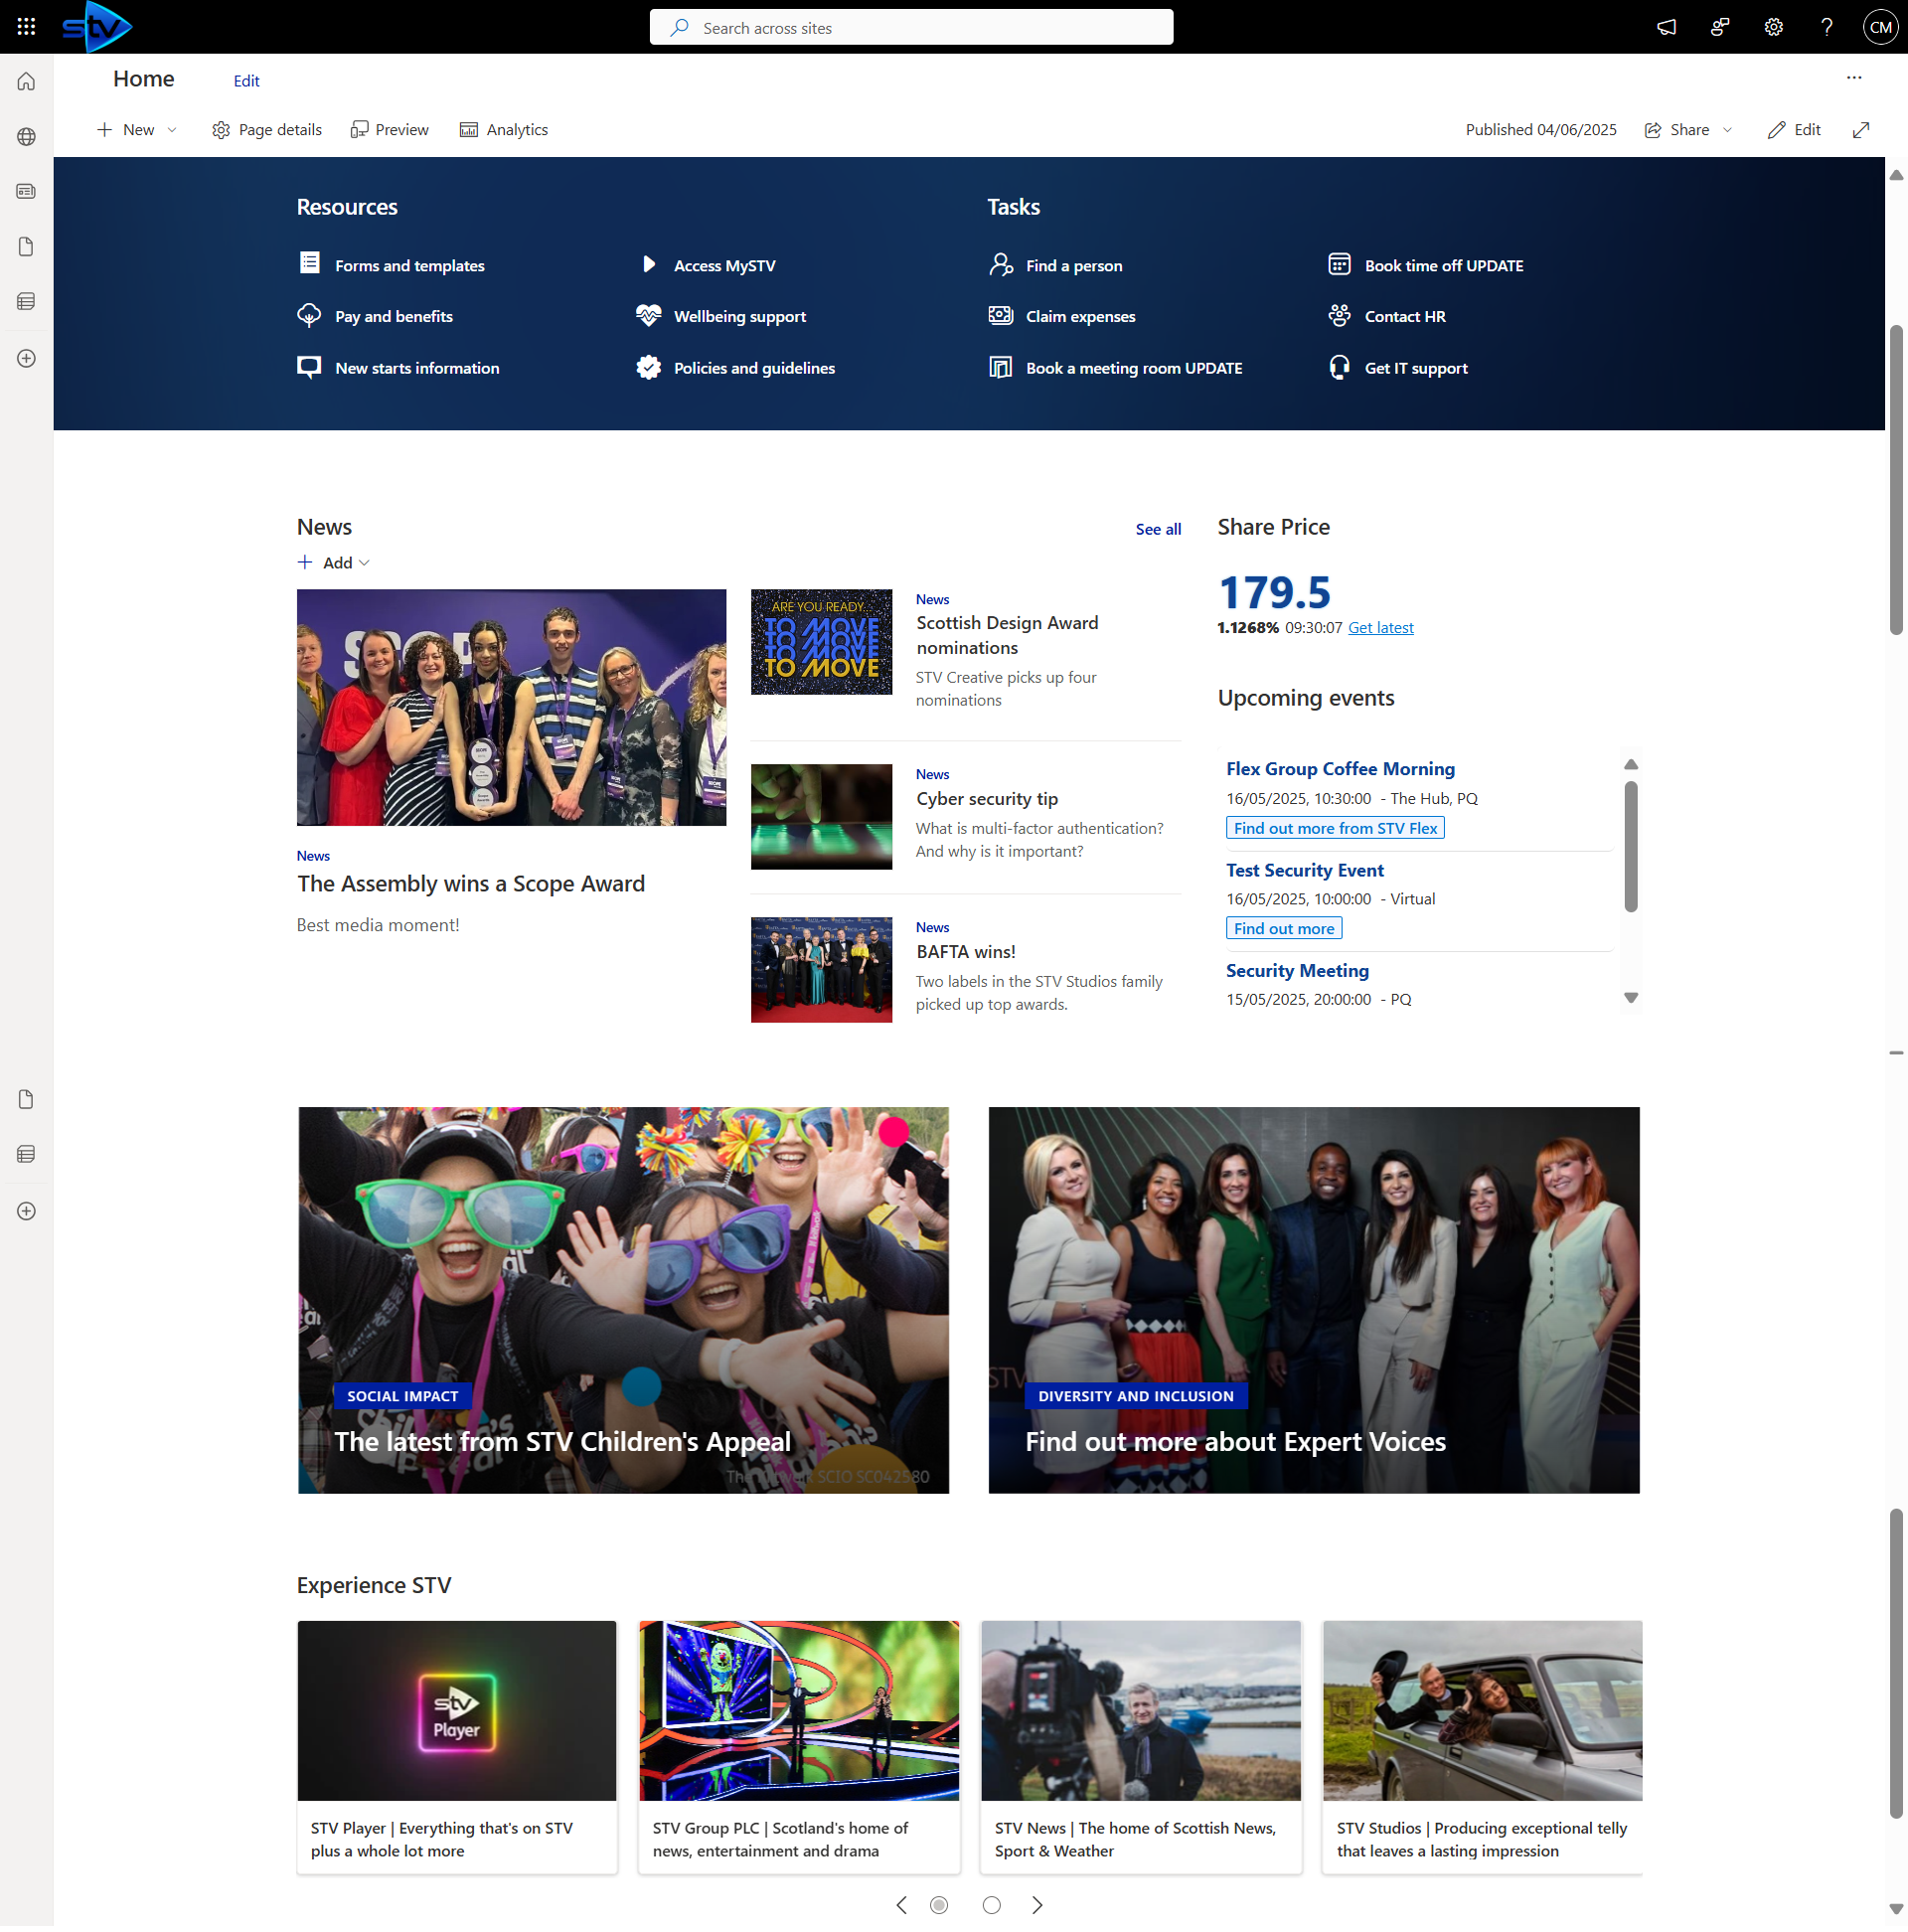This screenshot has width=1908, height=1932.
Task: Click the expand to full-screen arrow icon
Action: (x=1860, y=130)
